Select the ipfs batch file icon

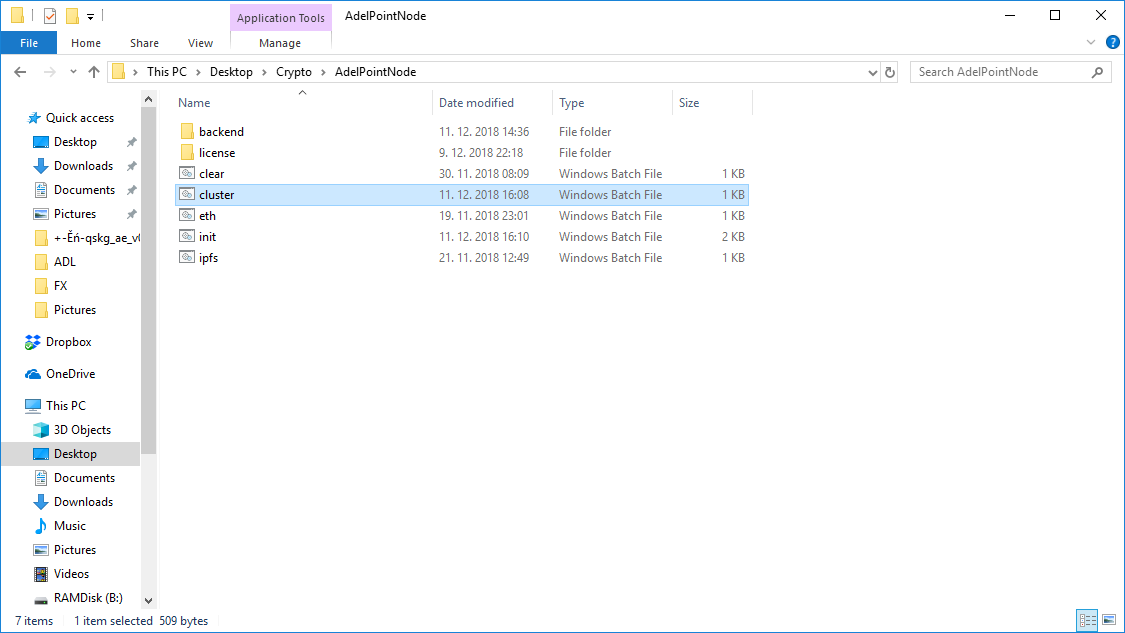[x=187, y=257]
